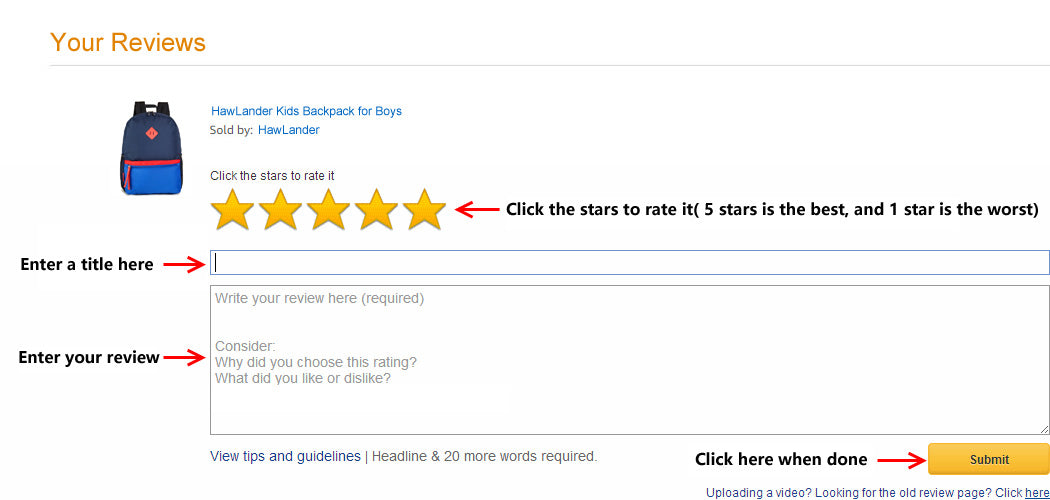This screenshot has width=1050, height=500.
Task: Click the resize grip of the review text area
Action: [1044, 429]
